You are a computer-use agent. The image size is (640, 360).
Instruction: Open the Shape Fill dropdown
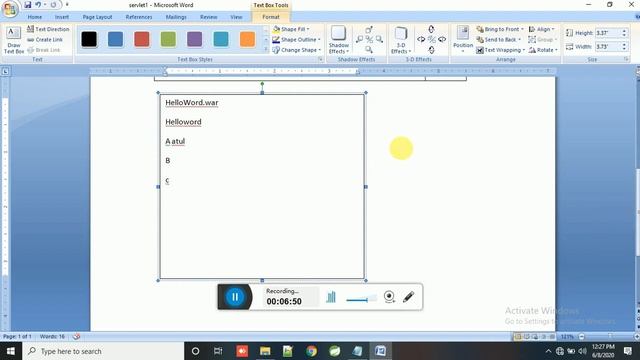point(291,29)
